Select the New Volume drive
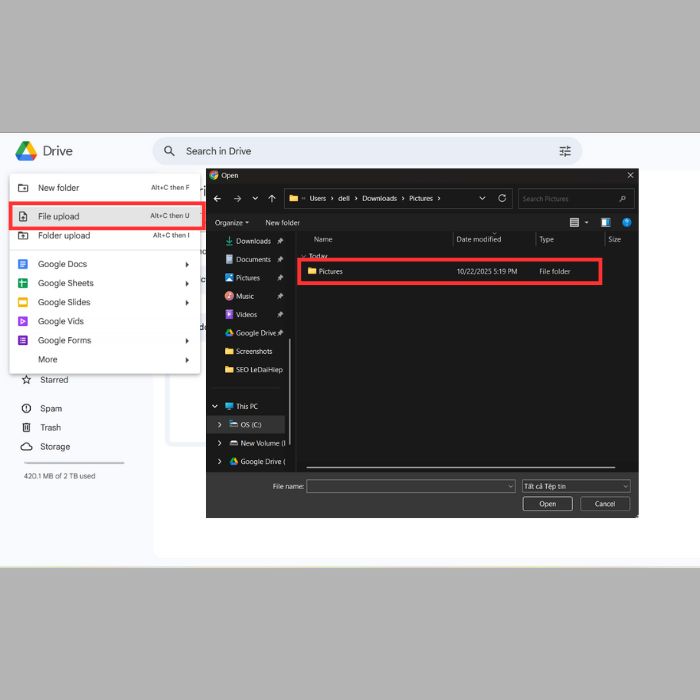Screen dimensions: 700x700 pos(259,443)
